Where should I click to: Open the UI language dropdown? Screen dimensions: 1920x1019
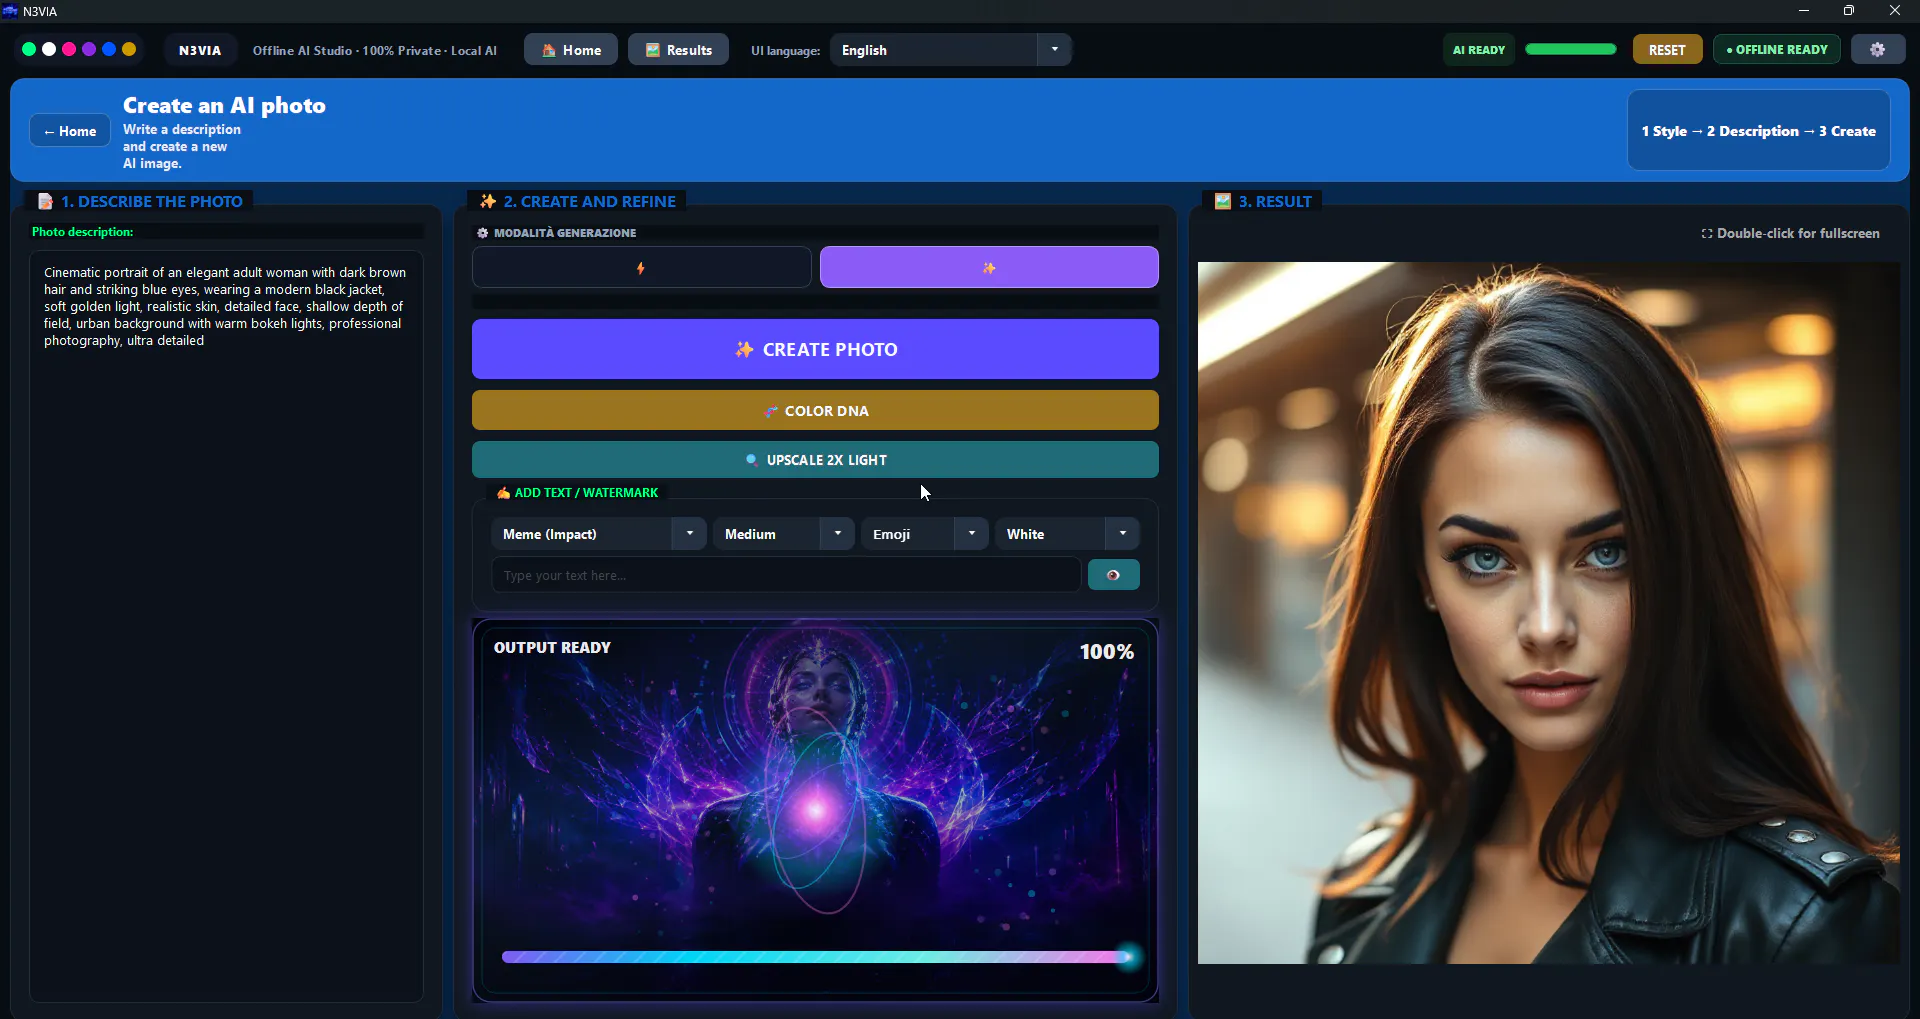(950, 50)
